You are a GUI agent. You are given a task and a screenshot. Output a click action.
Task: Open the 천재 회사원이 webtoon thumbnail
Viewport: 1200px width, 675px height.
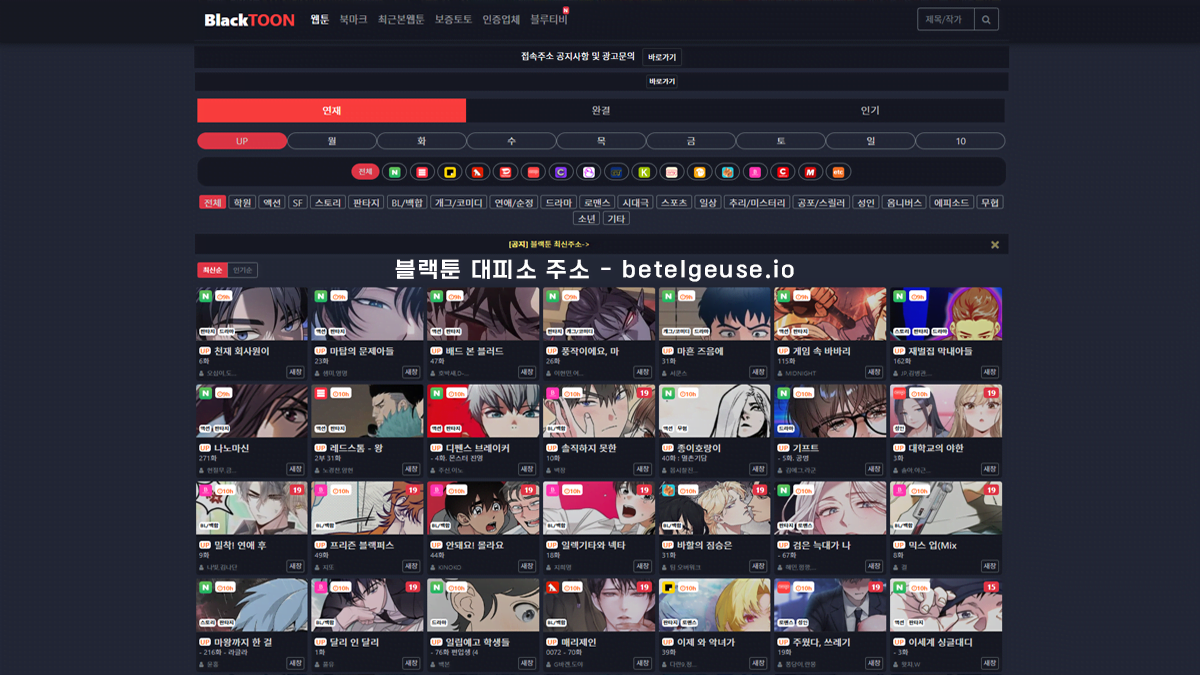pos(252,314)
